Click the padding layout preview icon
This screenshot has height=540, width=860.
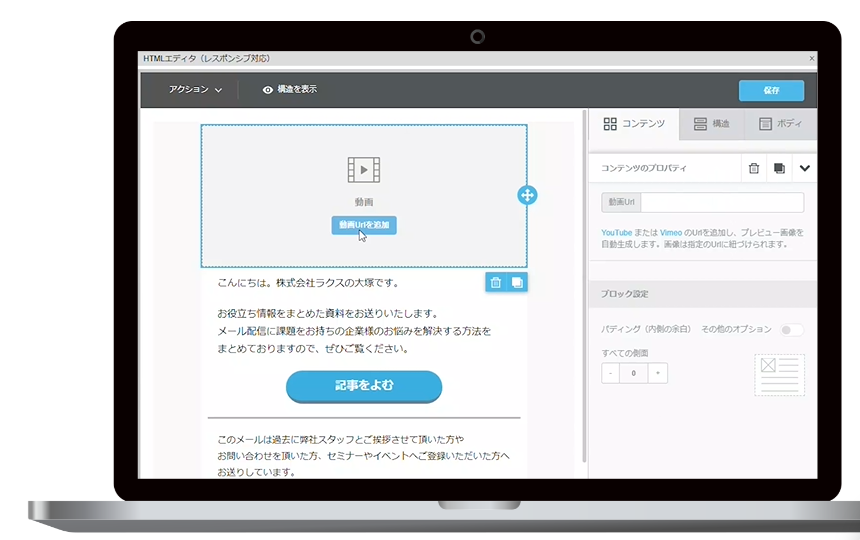coord(779,374)
